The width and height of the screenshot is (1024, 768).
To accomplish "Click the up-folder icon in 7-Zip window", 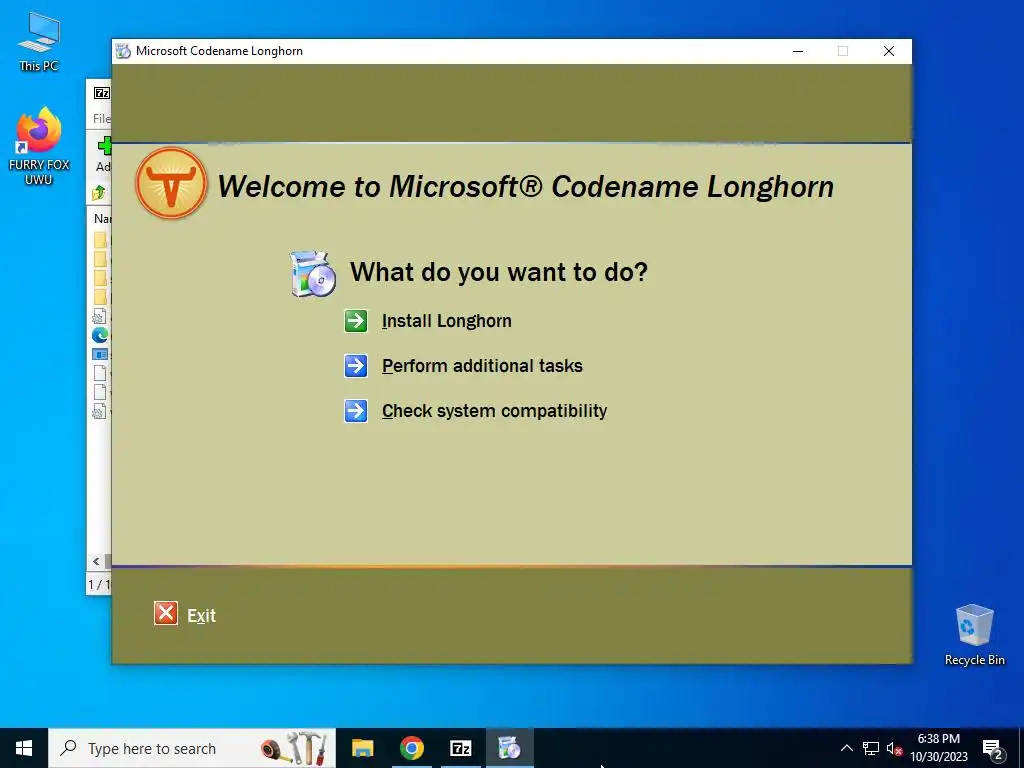I will [99, 193].
